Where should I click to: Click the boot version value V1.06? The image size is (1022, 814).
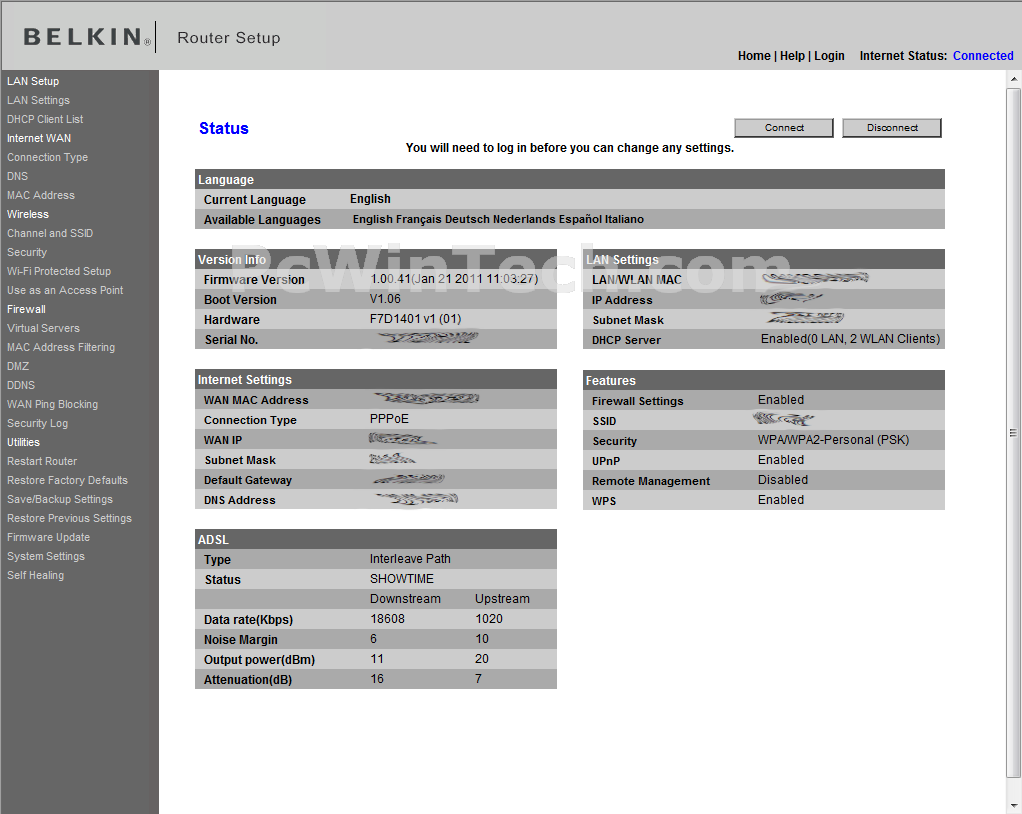385,298
